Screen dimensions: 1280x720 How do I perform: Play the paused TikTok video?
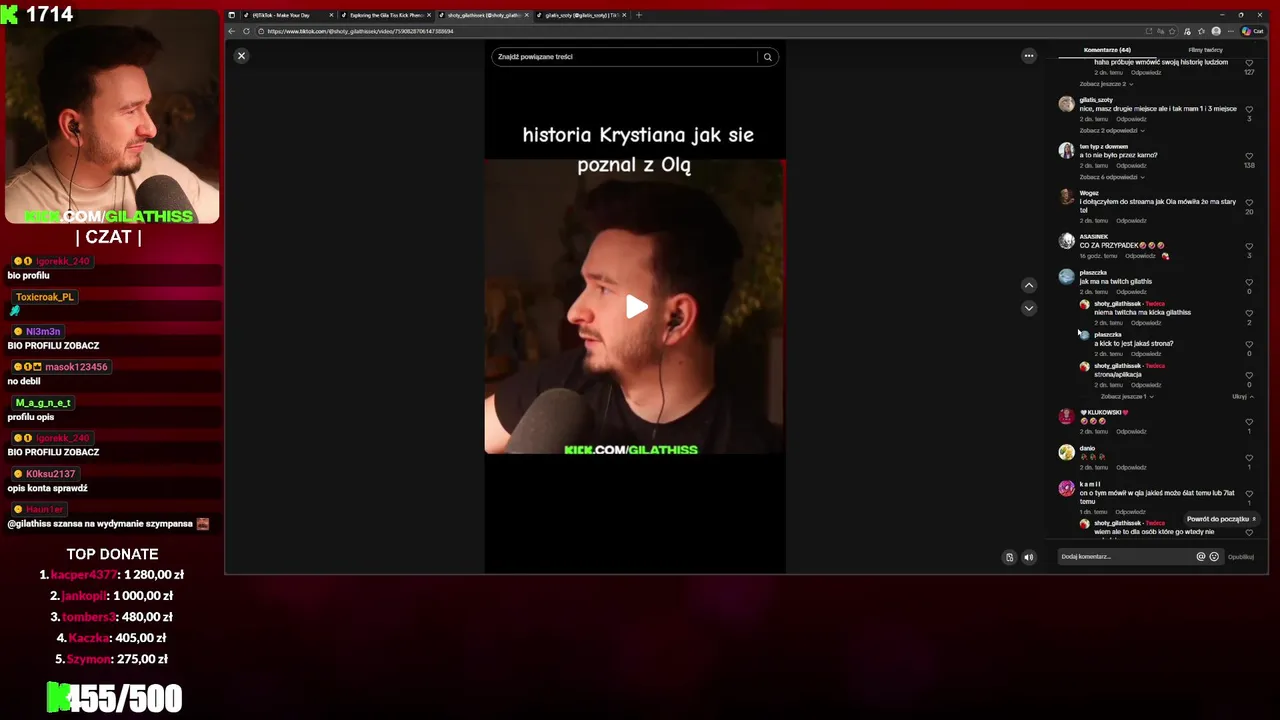(636, 307)
